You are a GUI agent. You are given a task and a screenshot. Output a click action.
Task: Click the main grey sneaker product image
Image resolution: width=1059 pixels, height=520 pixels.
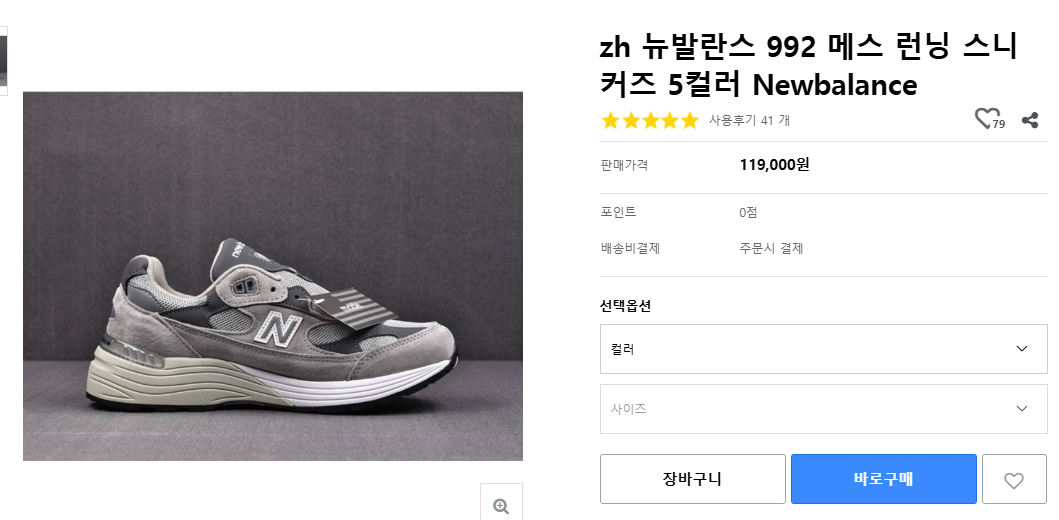pyautogui.click(x=273, y=276)
